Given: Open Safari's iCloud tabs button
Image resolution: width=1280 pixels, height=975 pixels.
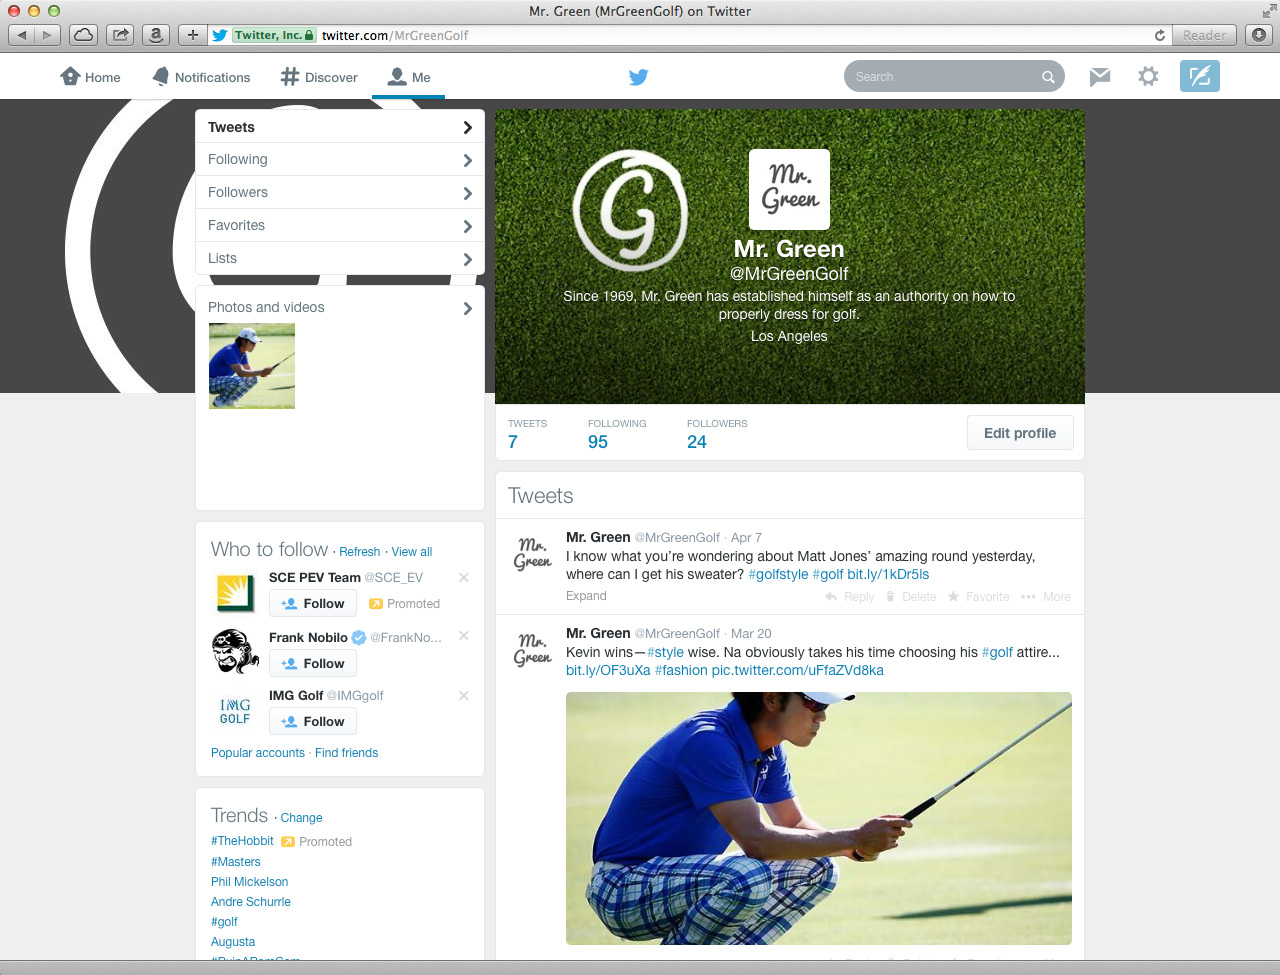Looking at the screenshot, I should 84,35.
